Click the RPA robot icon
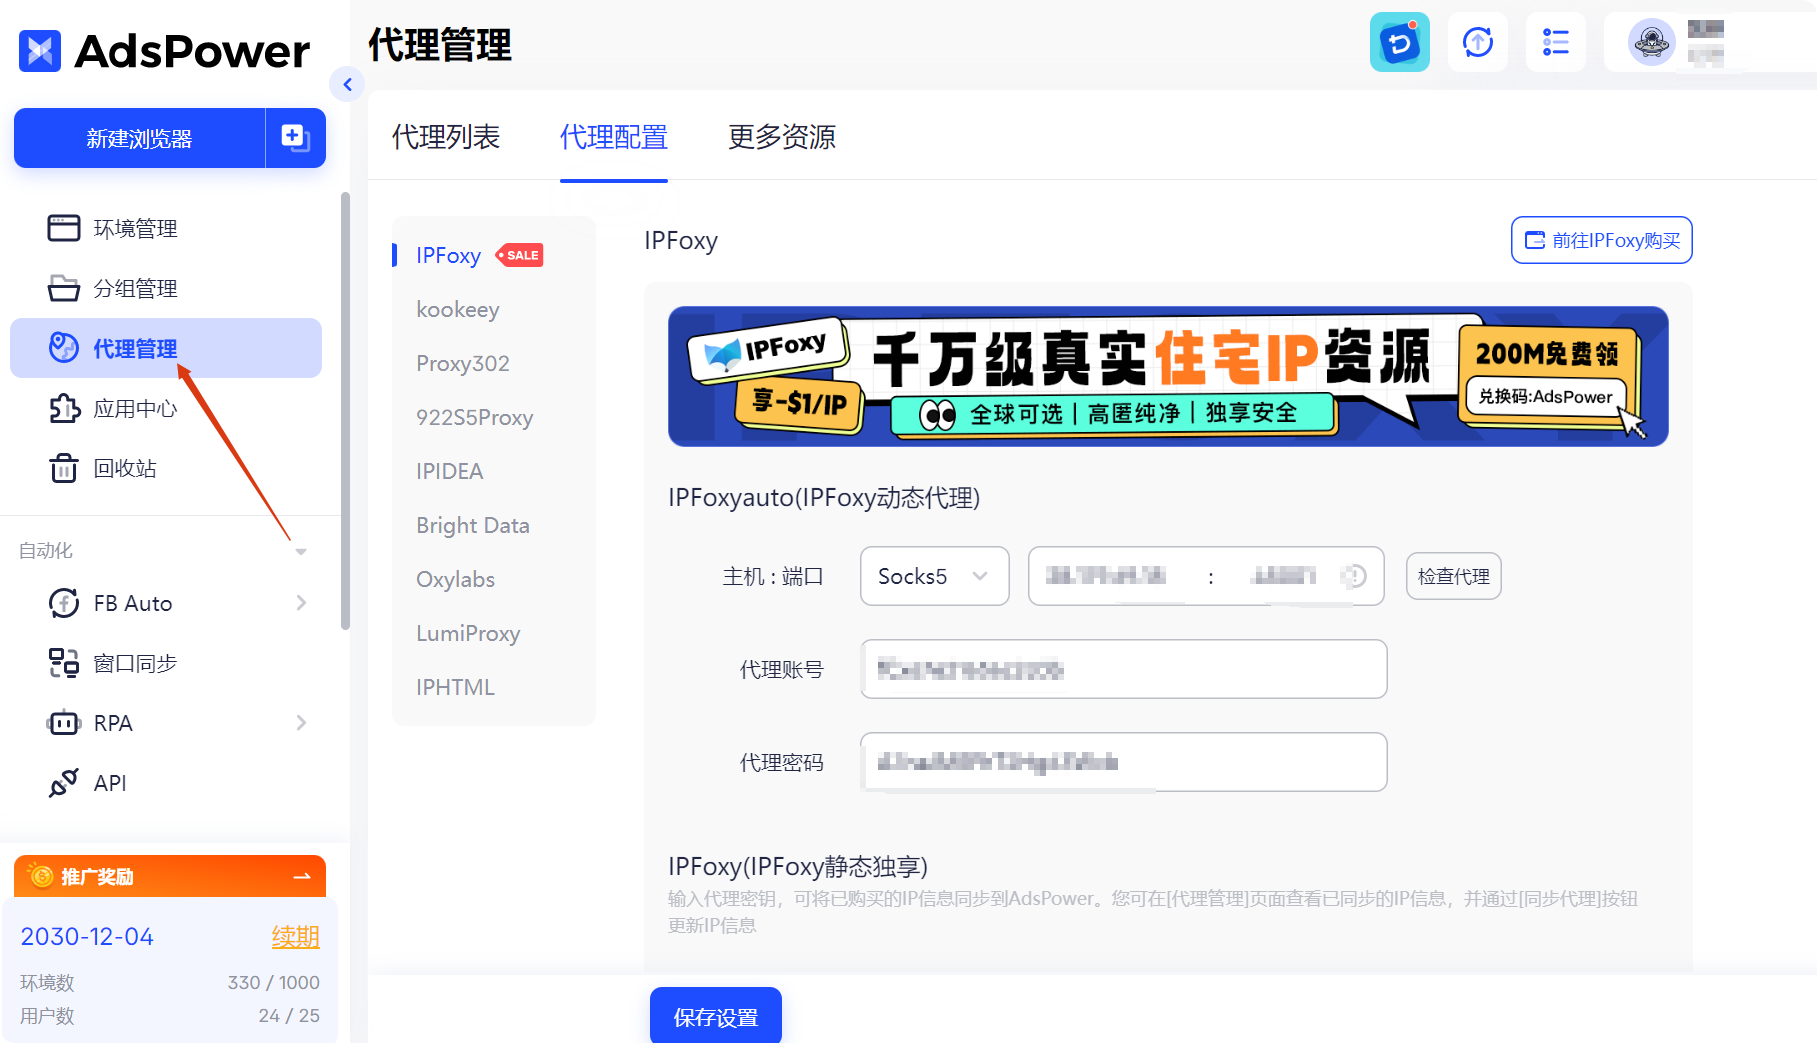 coord(64,723)
